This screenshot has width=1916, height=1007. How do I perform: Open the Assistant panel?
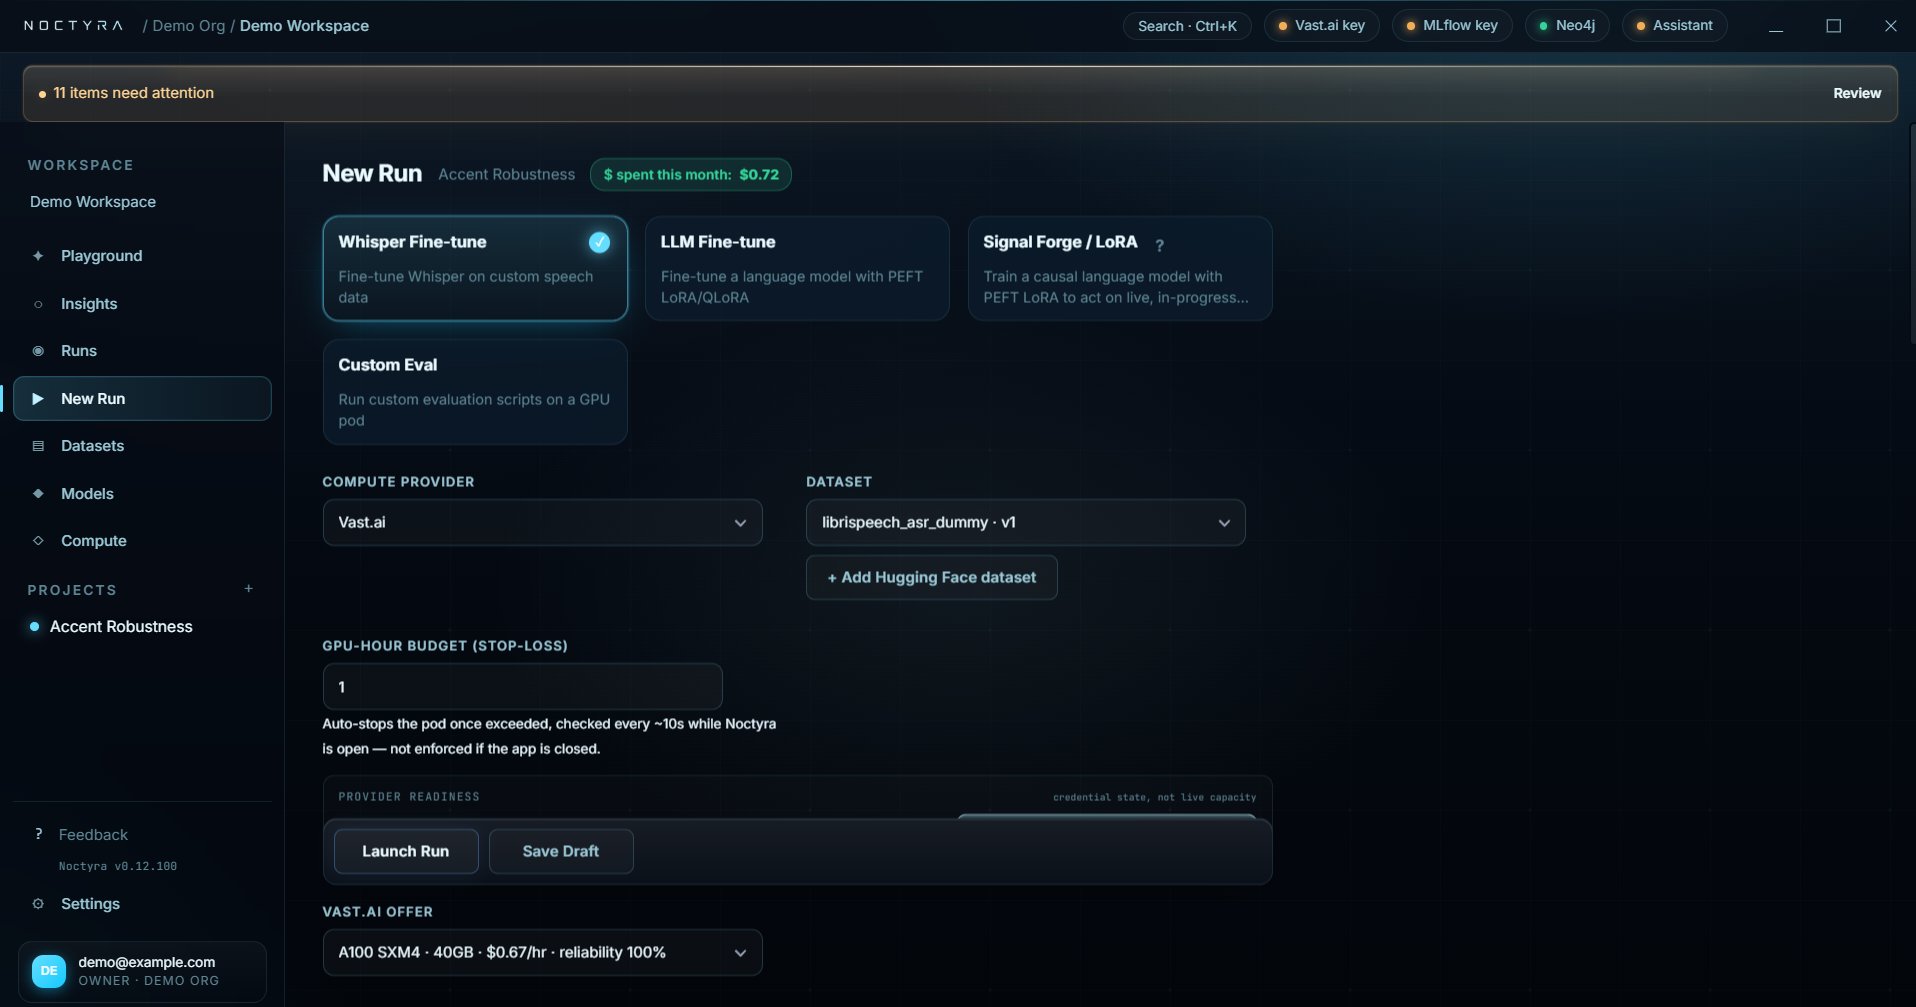pyautogui.click(x=1674, y=26)
